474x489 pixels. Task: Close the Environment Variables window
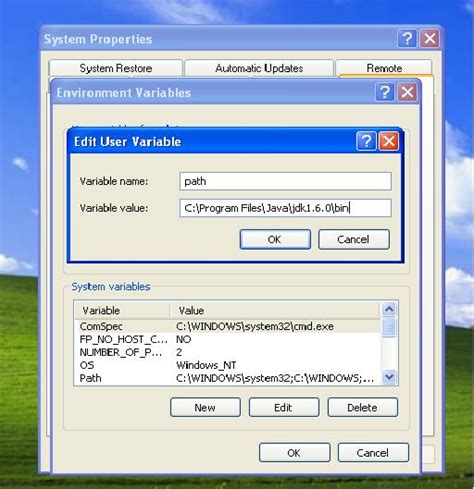click(407, 92)
